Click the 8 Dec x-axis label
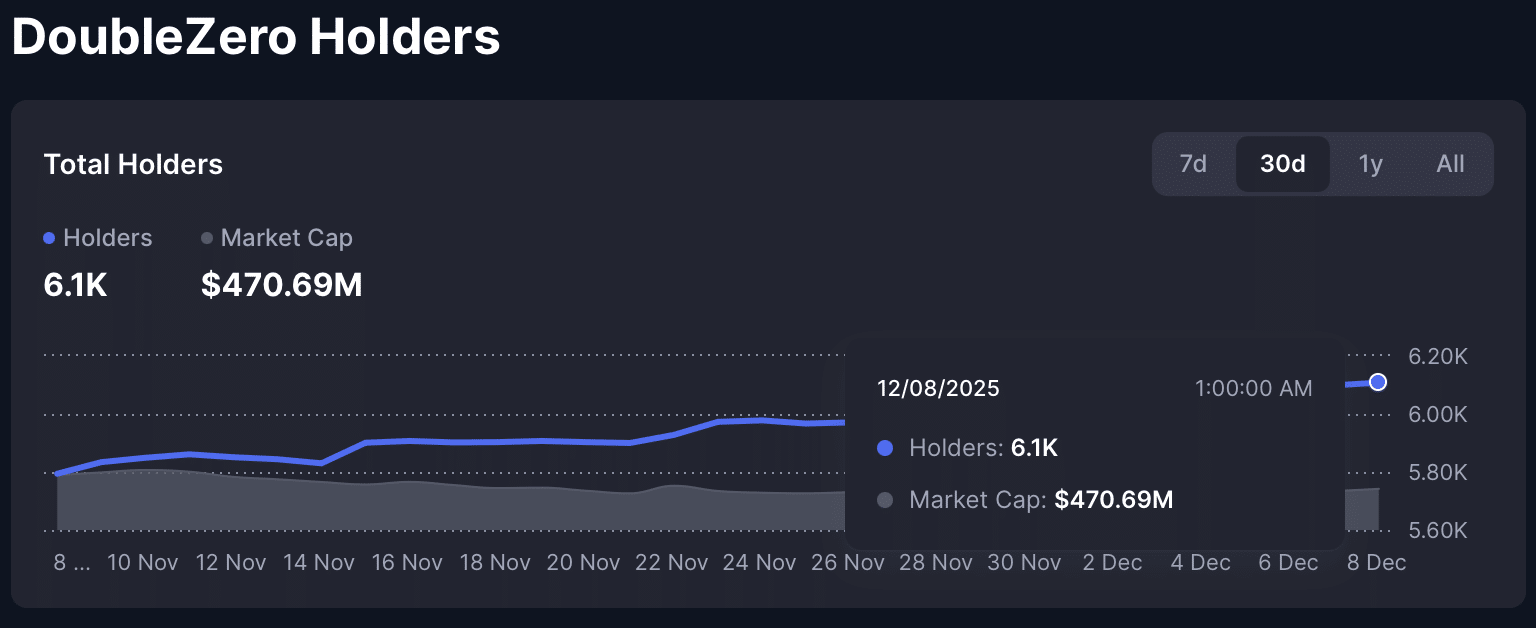The width and height of the screenshot is (1536, 628). click(1375, 562)
